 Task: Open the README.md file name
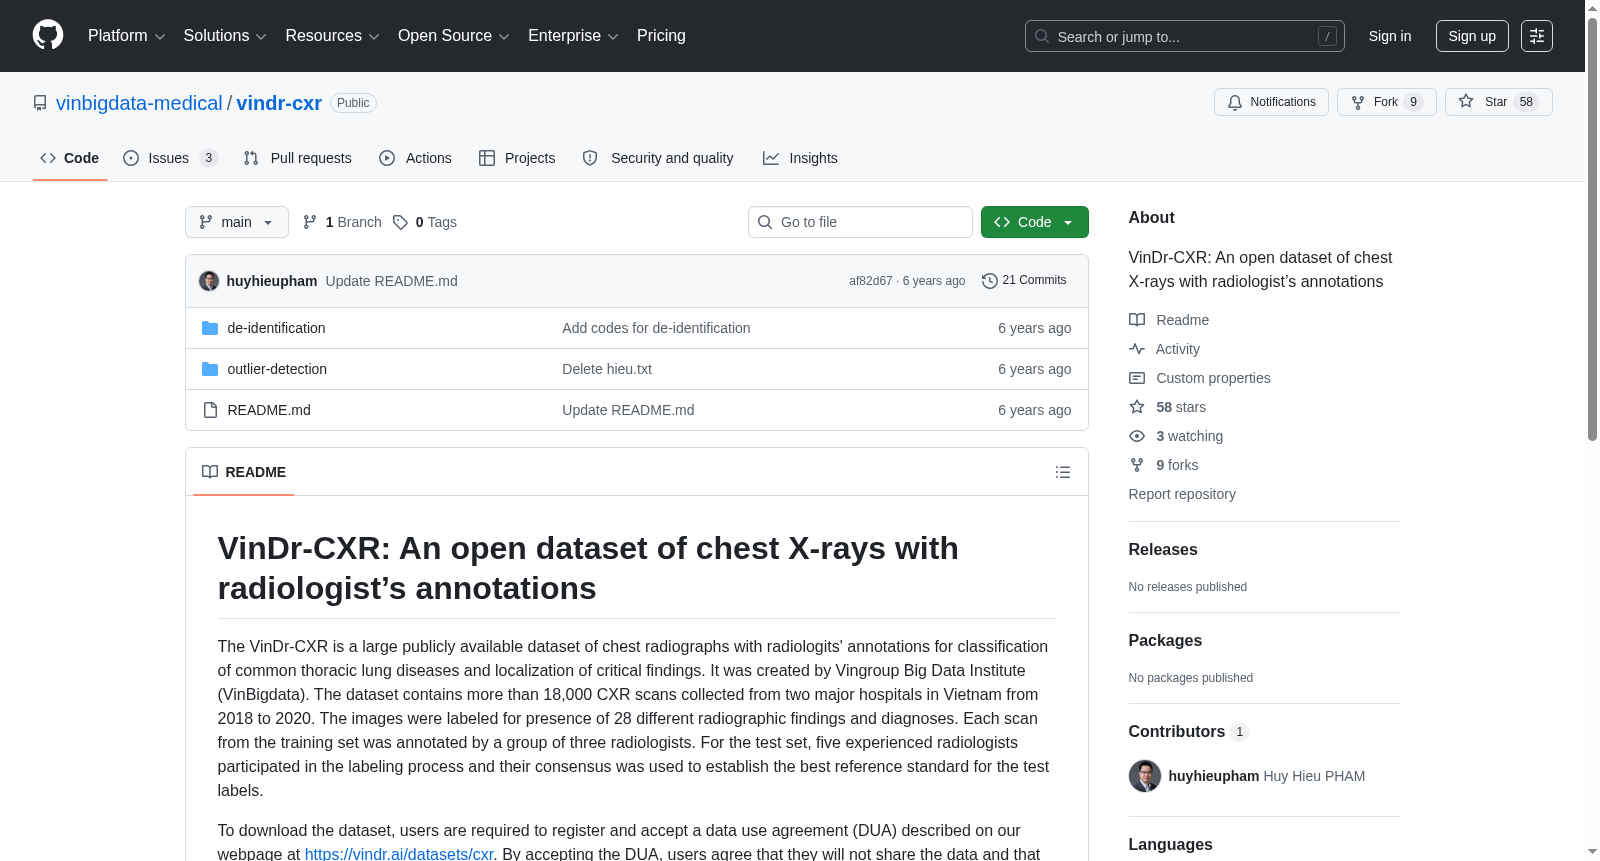(269, 410)
